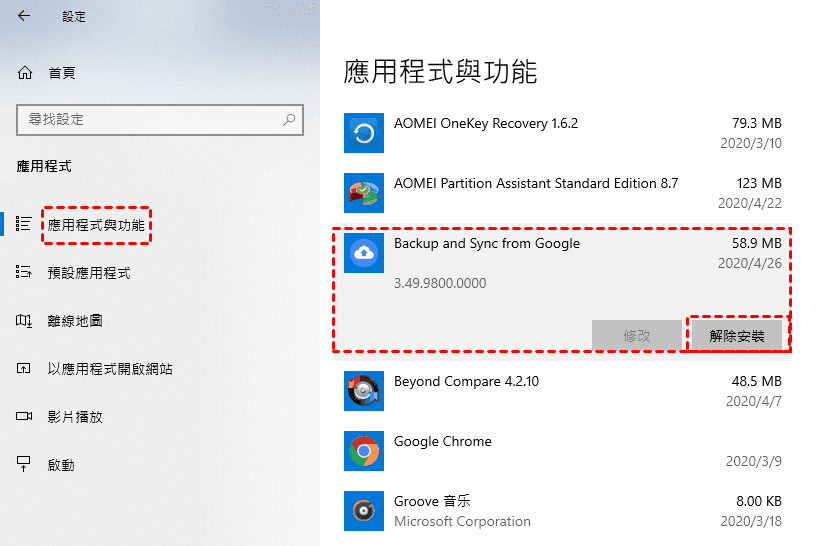The width and height of the screenshot is (828, 546).
Task: Click the AOMEI OneKey Recovery icon
Action: click(x=364, y=133)
